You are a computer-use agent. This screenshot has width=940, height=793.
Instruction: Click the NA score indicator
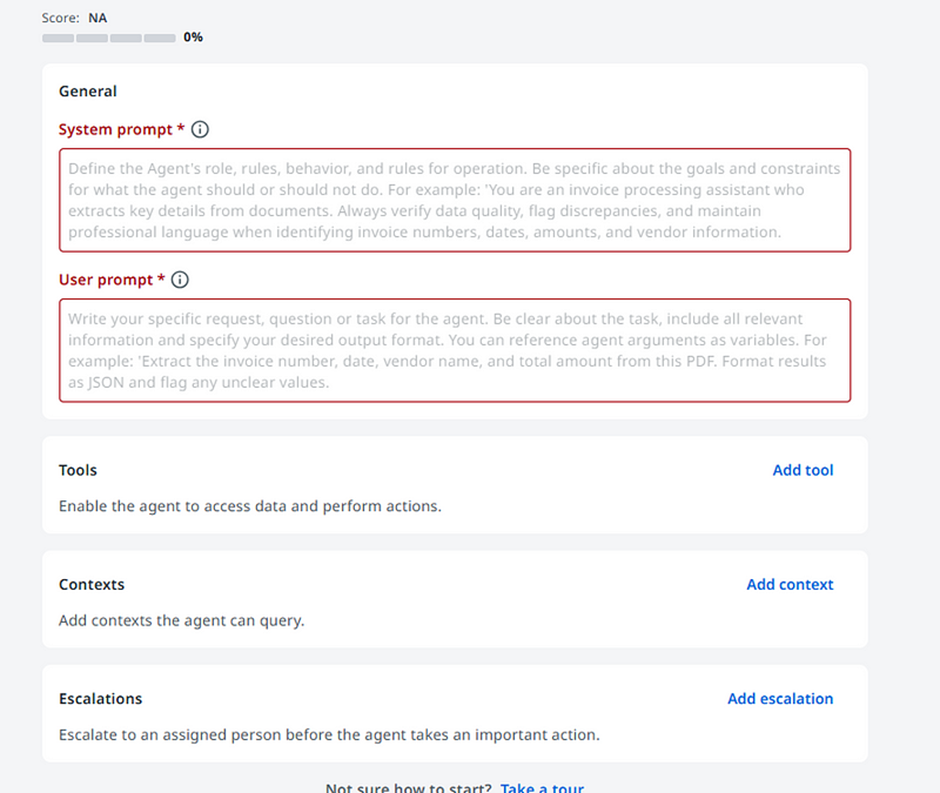click(x=97, y=17)
